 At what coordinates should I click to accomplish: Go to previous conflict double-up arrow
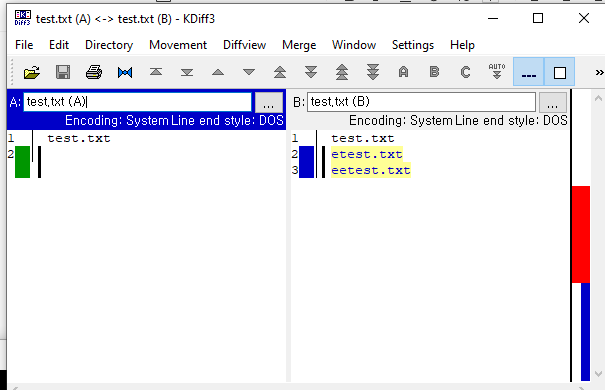[280, 72]
